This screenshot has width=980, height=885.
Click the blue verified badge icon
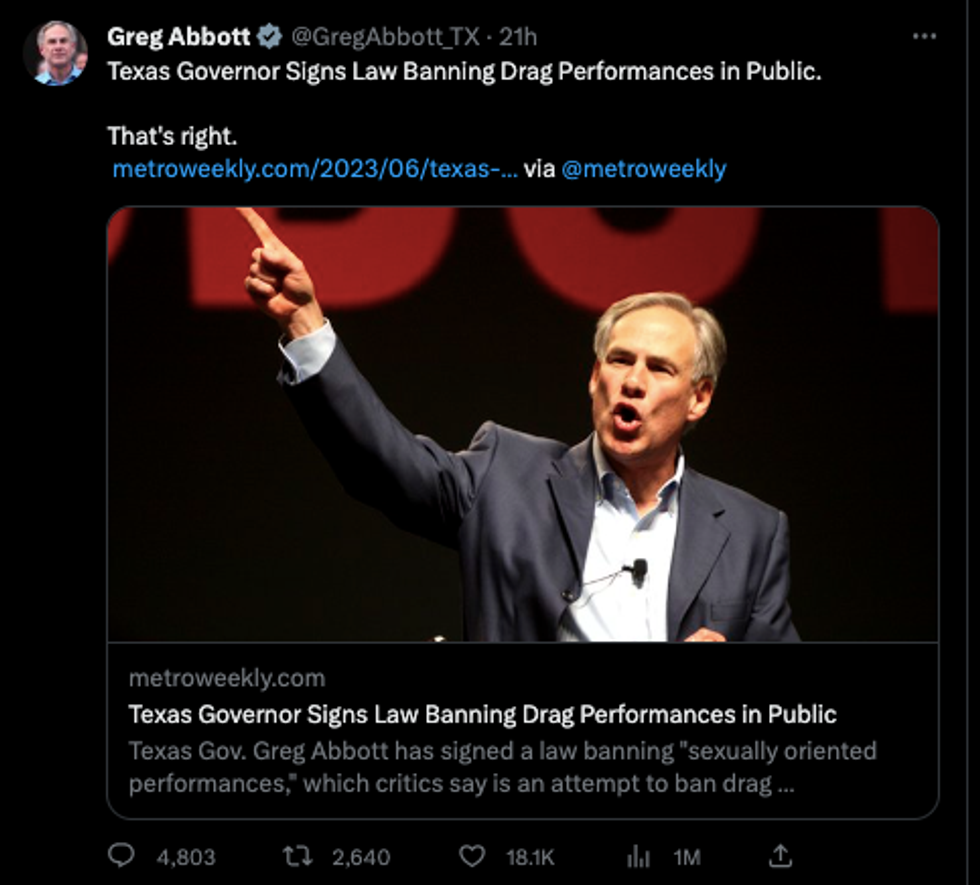pyautogui.click(x=268, y=37)
